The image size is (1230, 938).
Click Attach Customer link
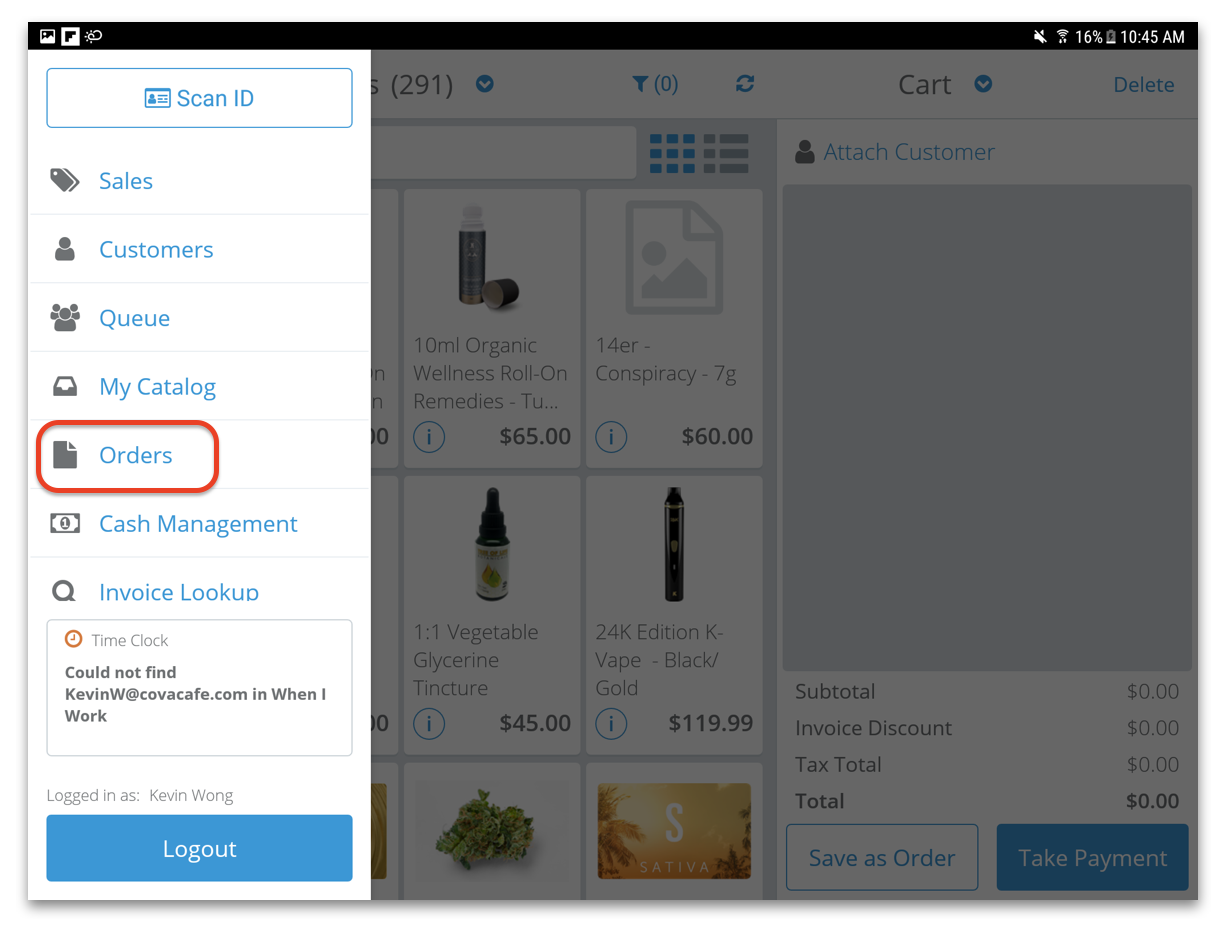click(x=908, y=152)
